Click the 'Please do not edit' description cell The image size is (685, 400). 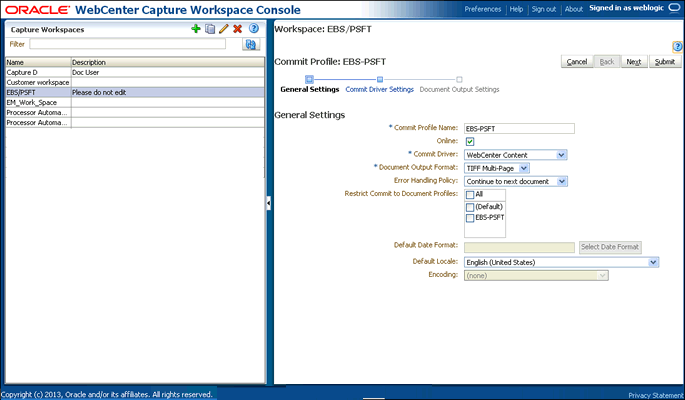point(167,93)
